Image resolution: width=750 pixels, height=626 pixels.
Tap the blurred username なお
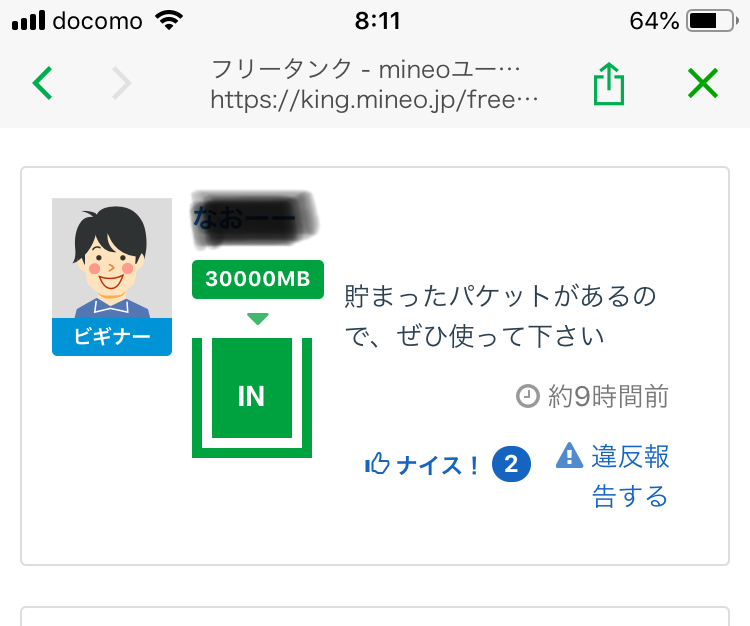pos(252,217)
